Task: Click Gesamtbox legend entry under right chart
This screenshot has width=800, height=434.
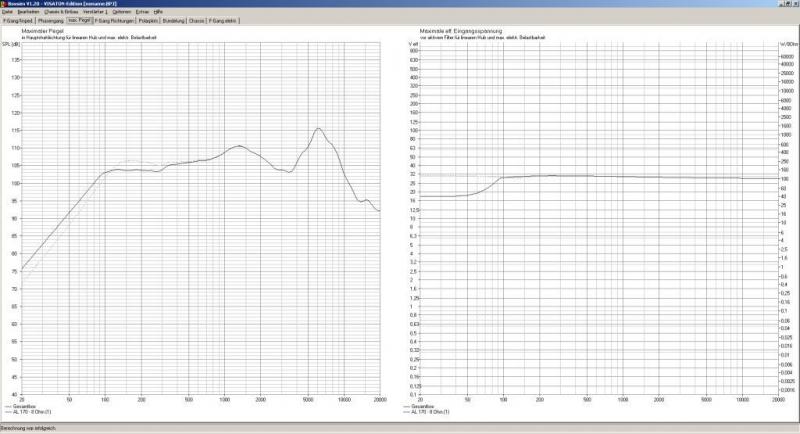Action: (x=419, y=406)
